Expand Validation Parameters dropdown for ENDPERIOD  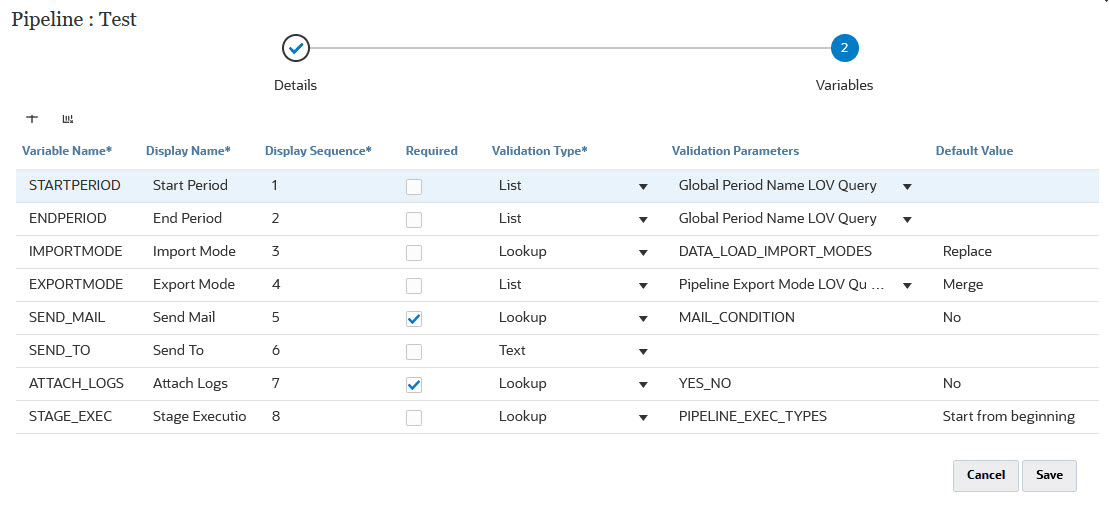click(x=907, y=219)
